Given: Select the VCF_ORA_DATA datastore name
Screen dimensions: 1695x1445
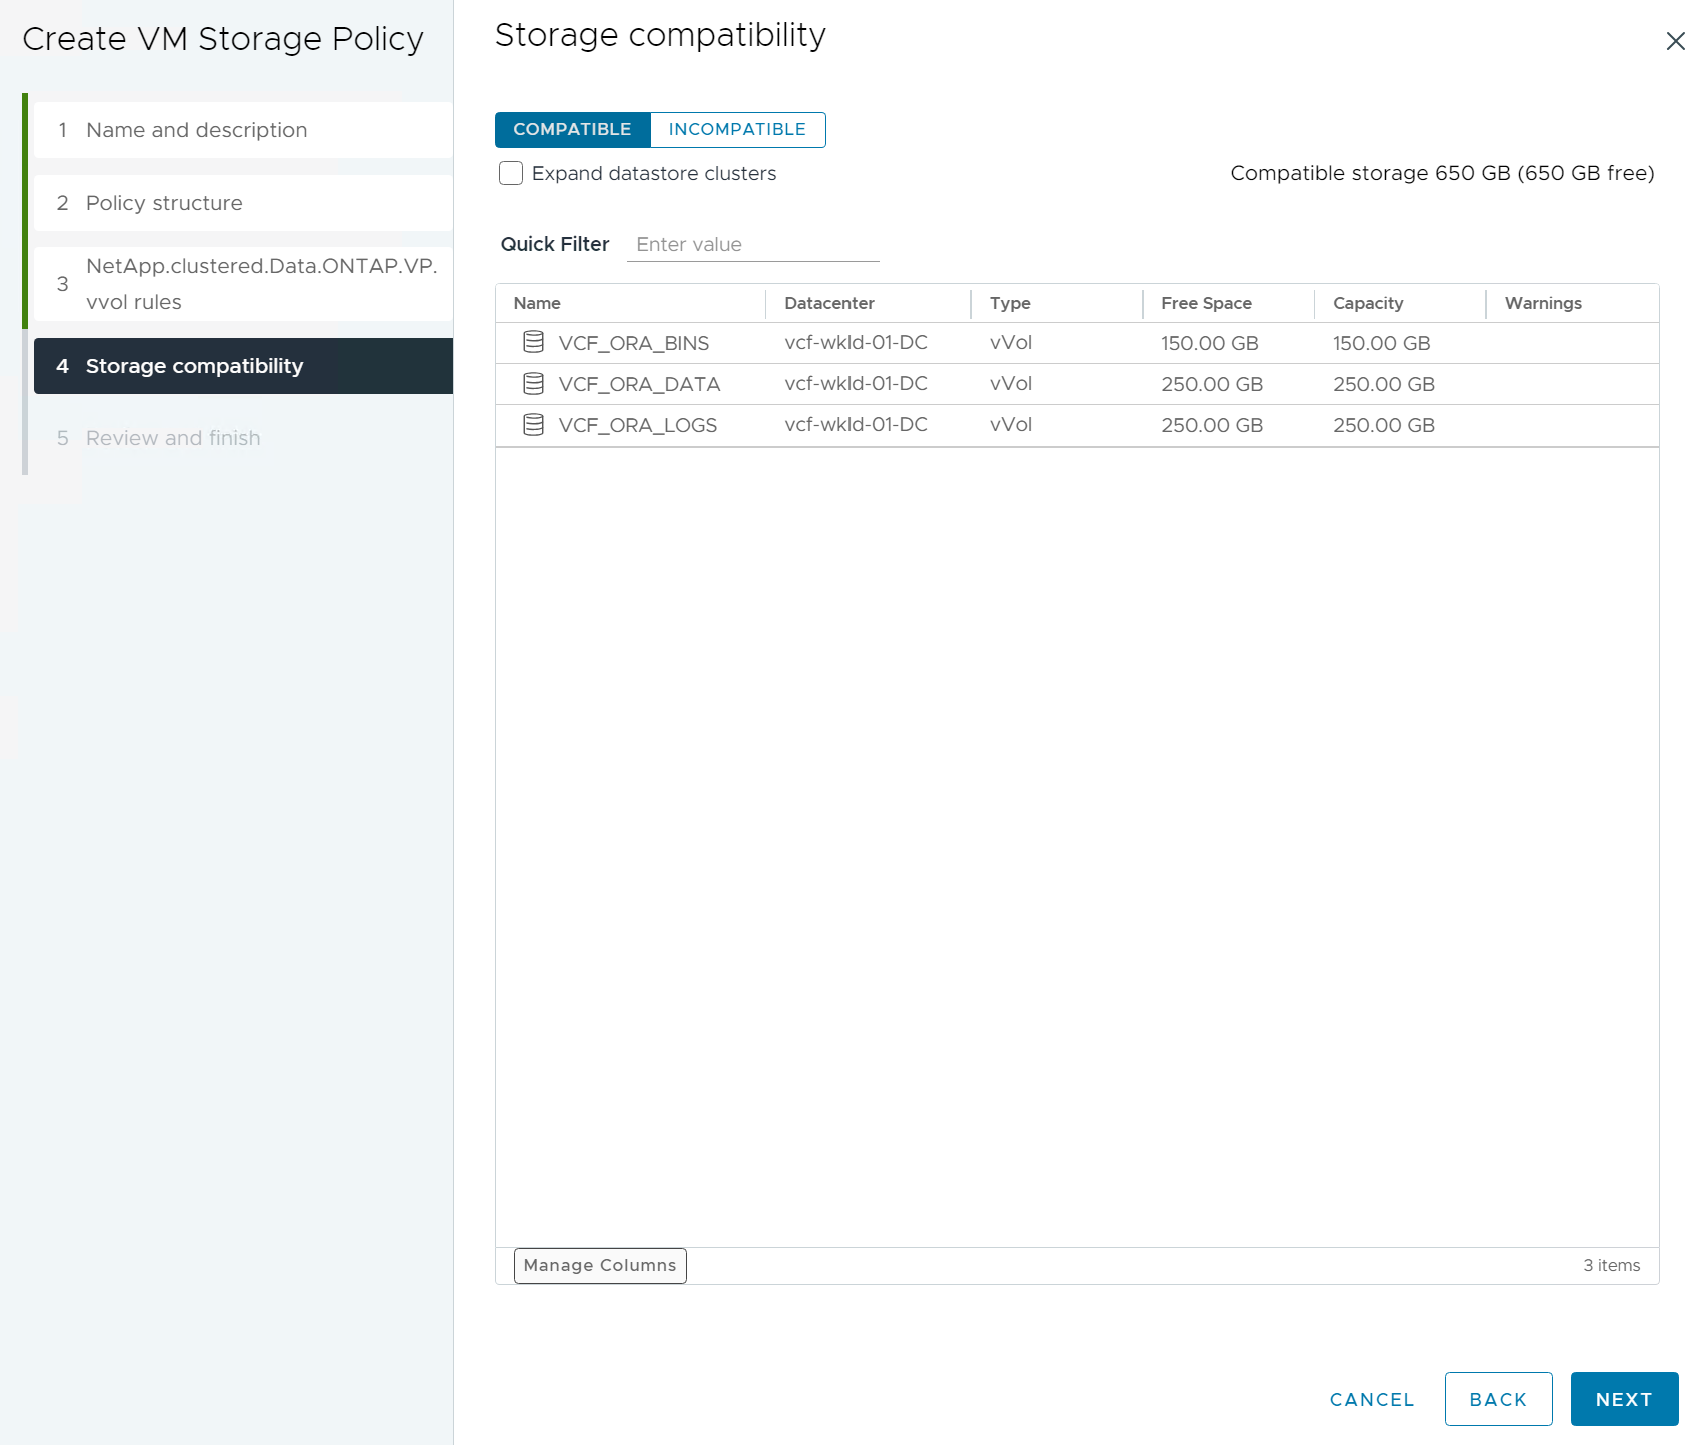Looking at the screenshot, I should (639, 384).
